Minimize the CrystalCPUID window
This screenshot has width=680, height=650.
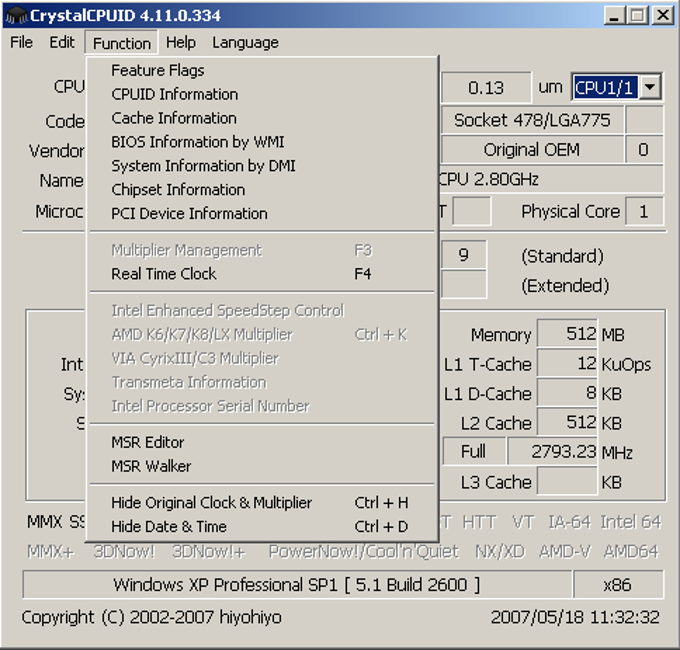[615, 15]
